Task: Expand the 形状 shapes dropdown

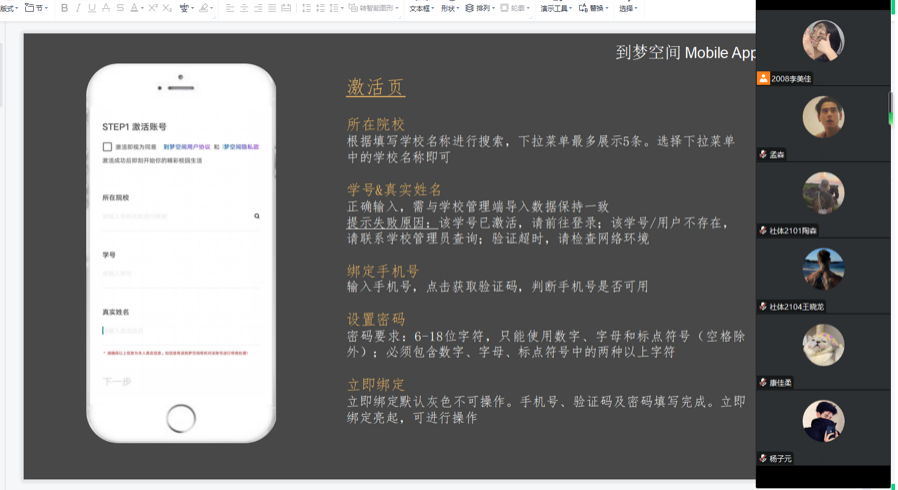Action: [x=449, y=8]
